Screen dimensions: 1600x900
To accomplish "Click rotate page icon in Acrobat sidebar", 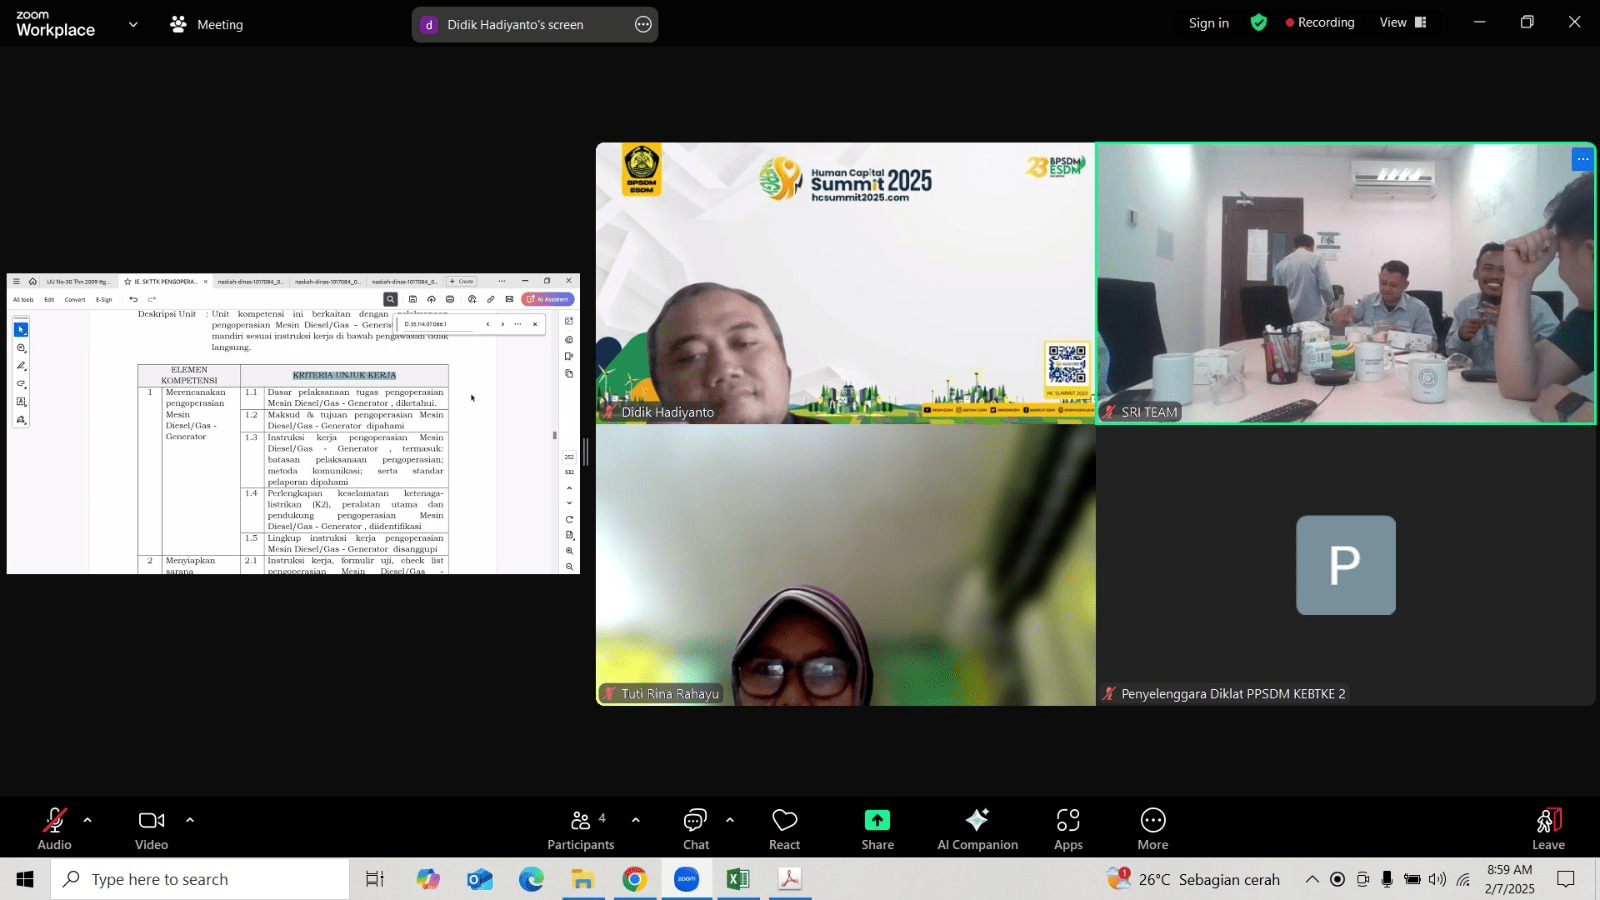I will [569, 519].
